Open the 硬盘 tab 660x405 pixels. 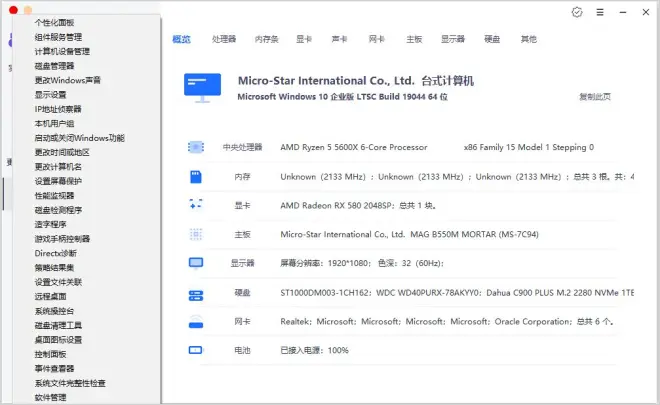pos(492,40)
